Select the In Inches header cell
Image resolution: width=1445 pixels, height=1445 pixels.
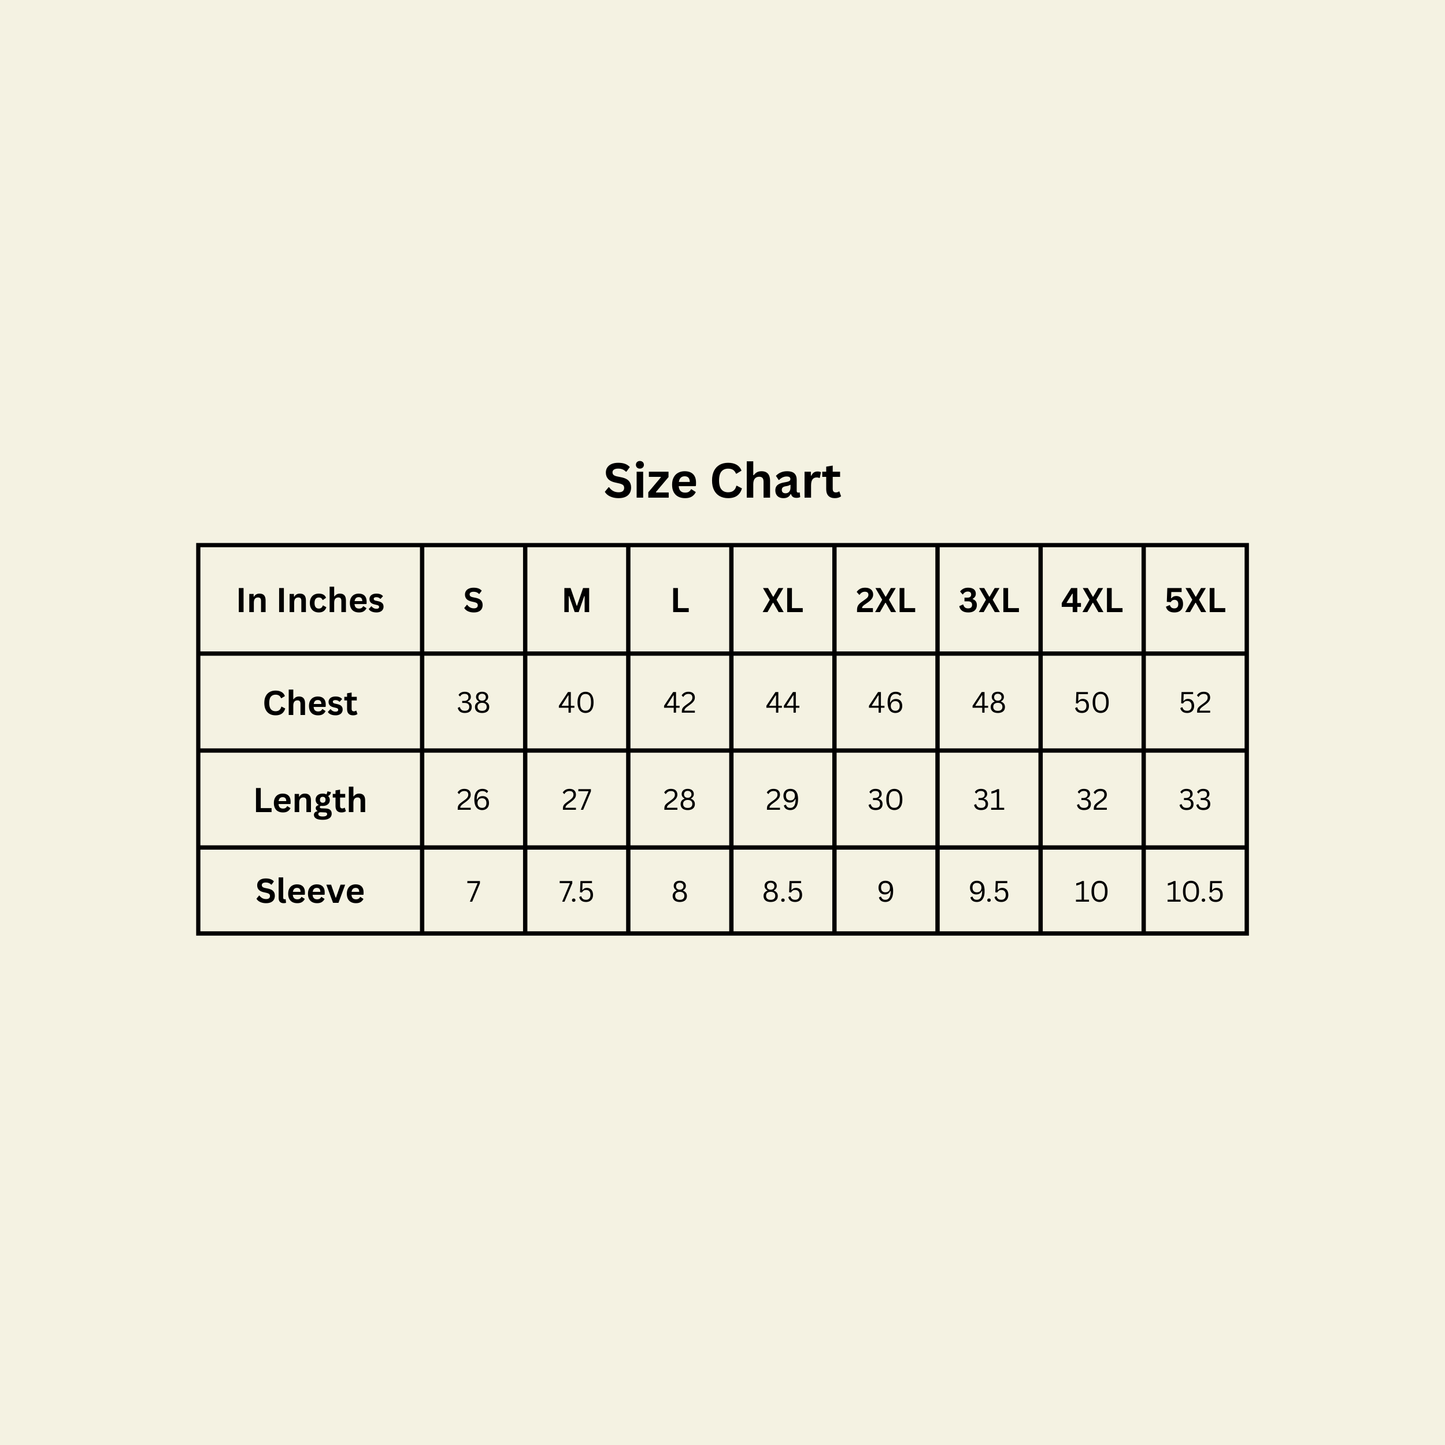pos(310,600)
